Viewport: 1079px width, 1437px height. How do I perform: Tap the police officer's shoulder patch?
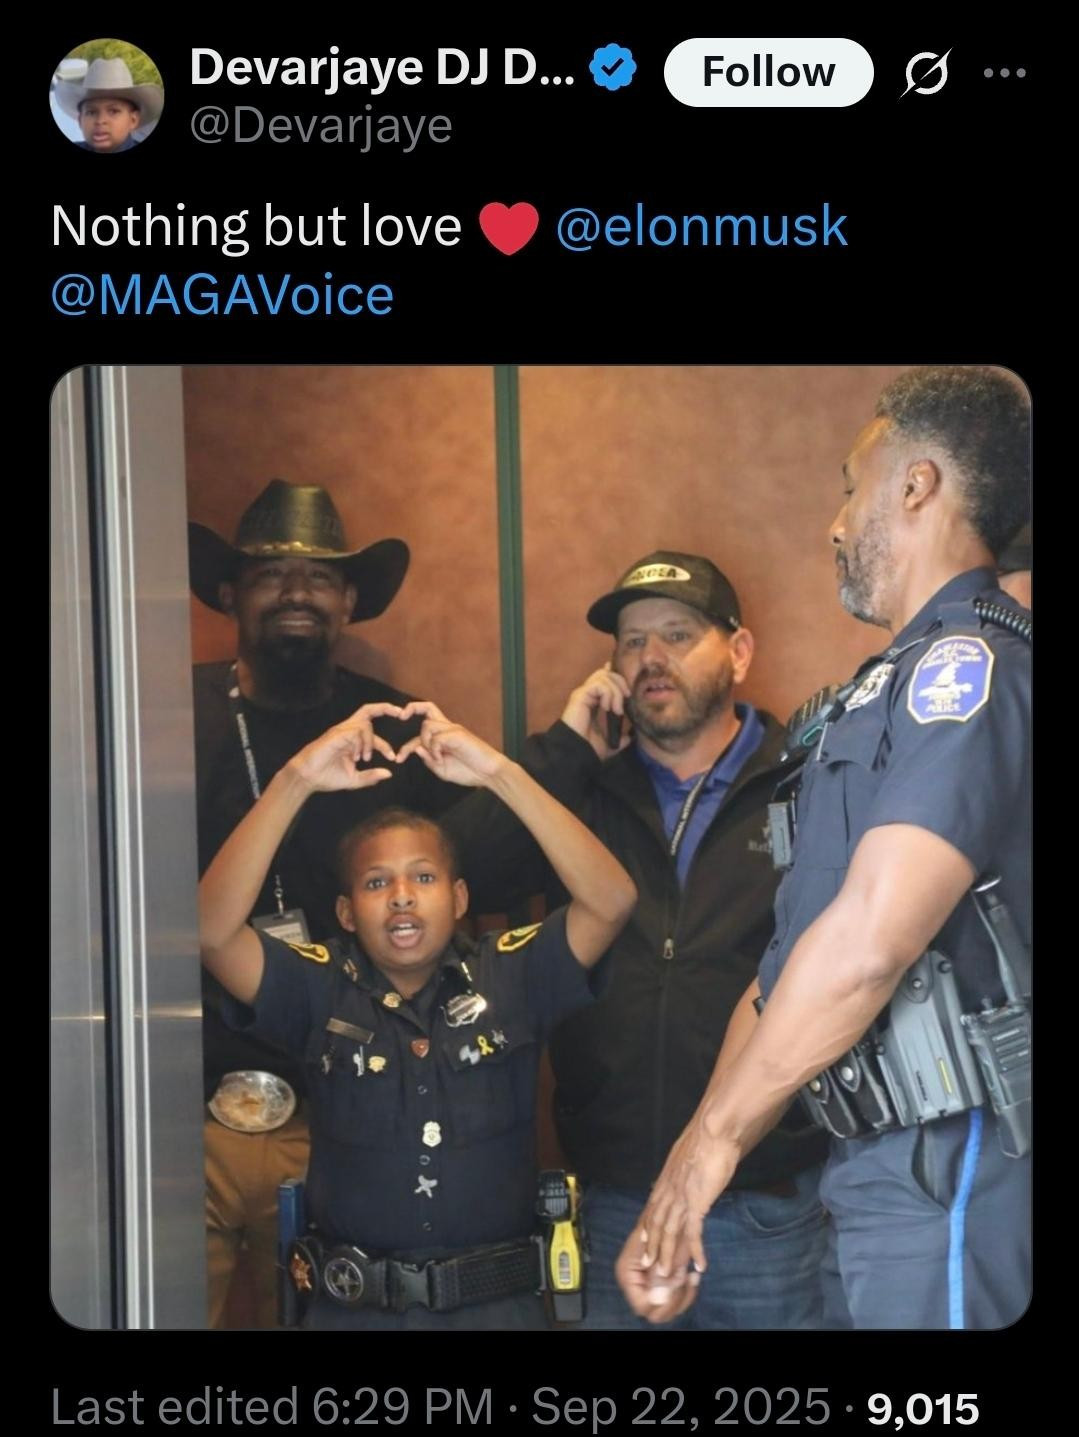tap(949, 678)
